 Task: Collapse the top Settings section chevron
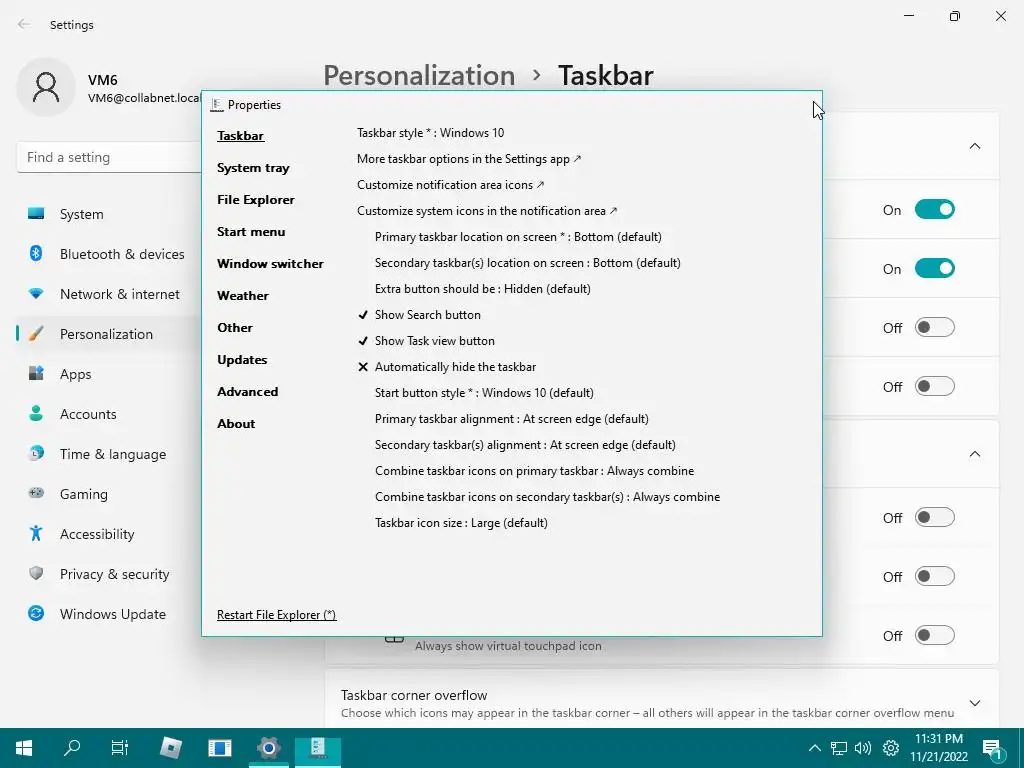974,146
